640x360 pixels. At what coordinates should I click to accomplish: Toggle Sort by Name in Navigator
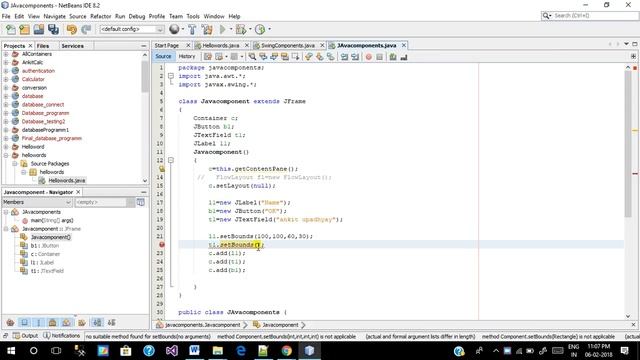click(x=97, y=322)
